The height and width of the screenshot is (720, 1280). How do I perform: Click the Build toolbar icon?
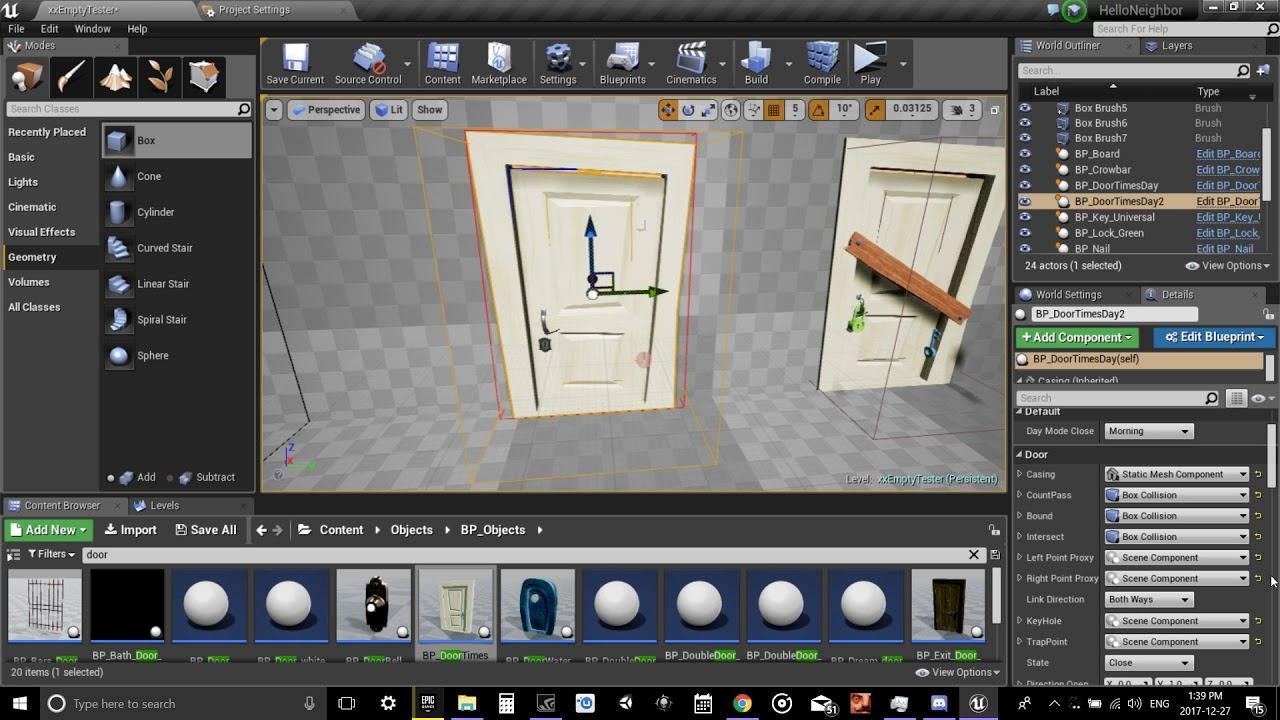(x=757, y=64)
